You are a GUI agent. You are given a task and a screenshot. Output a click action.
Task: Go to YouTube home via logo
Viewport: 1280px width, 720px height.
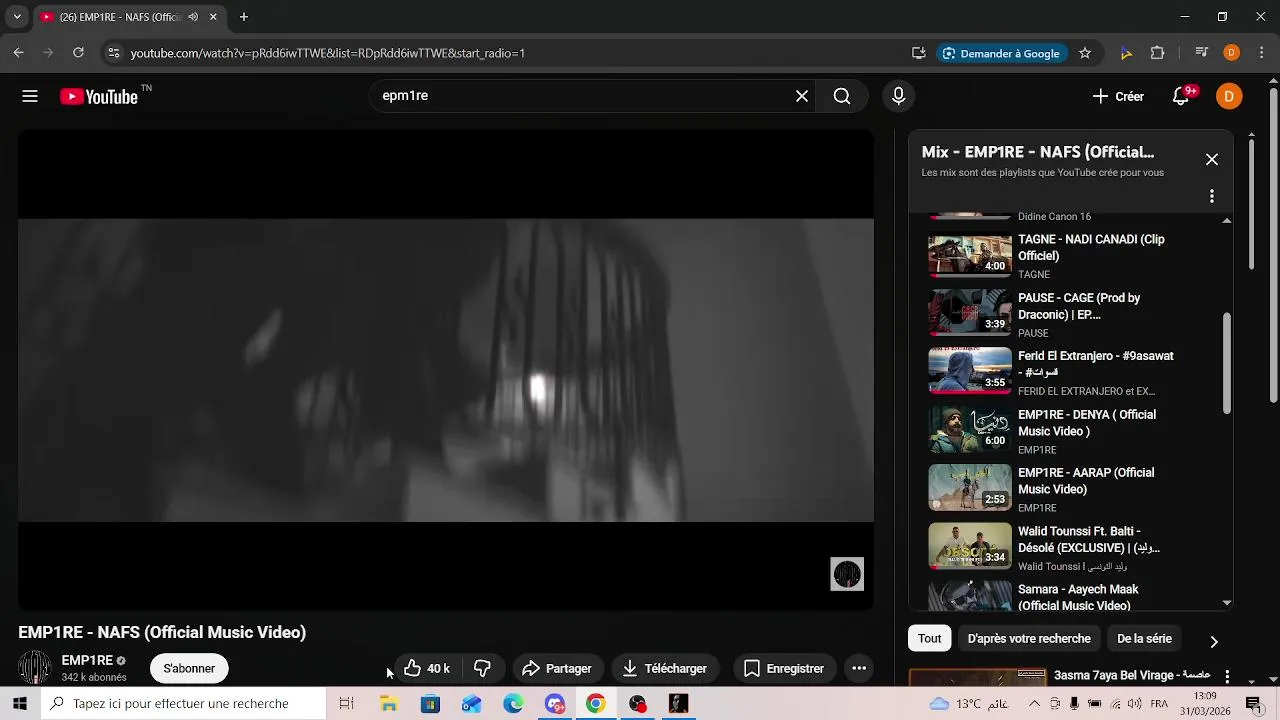coord(98,96)
